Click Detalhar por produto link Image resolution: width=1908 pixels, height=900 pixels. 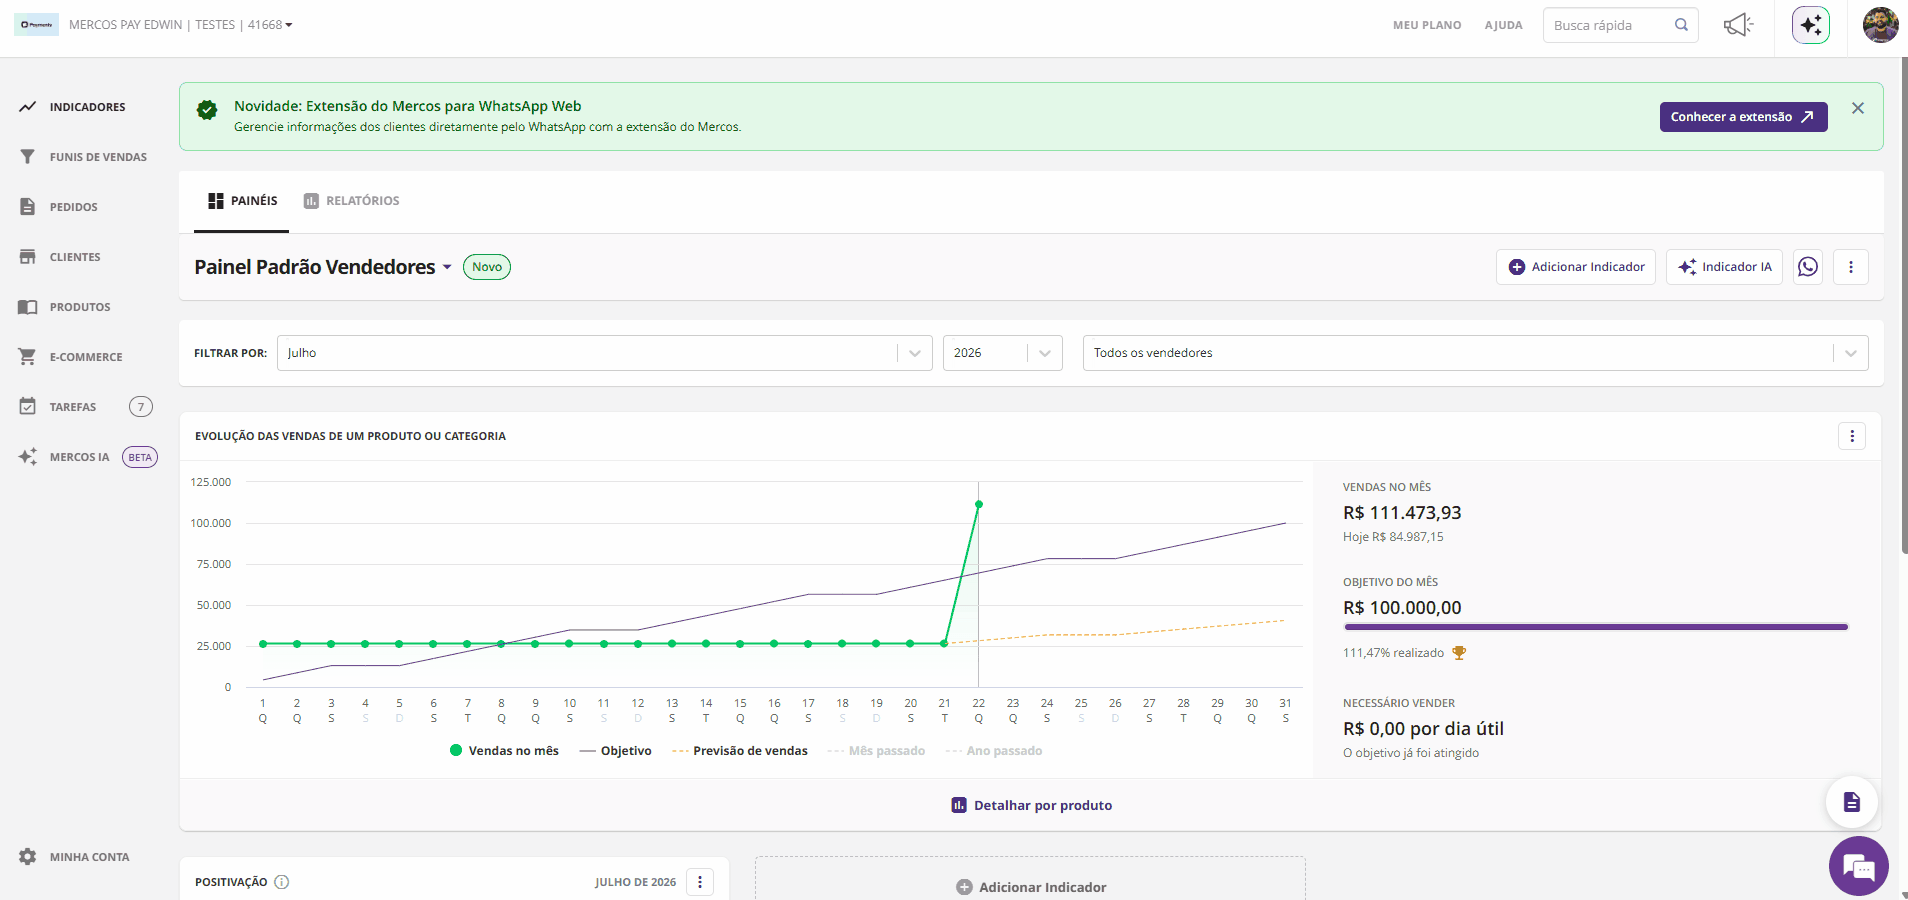[x=1031, y=805]
